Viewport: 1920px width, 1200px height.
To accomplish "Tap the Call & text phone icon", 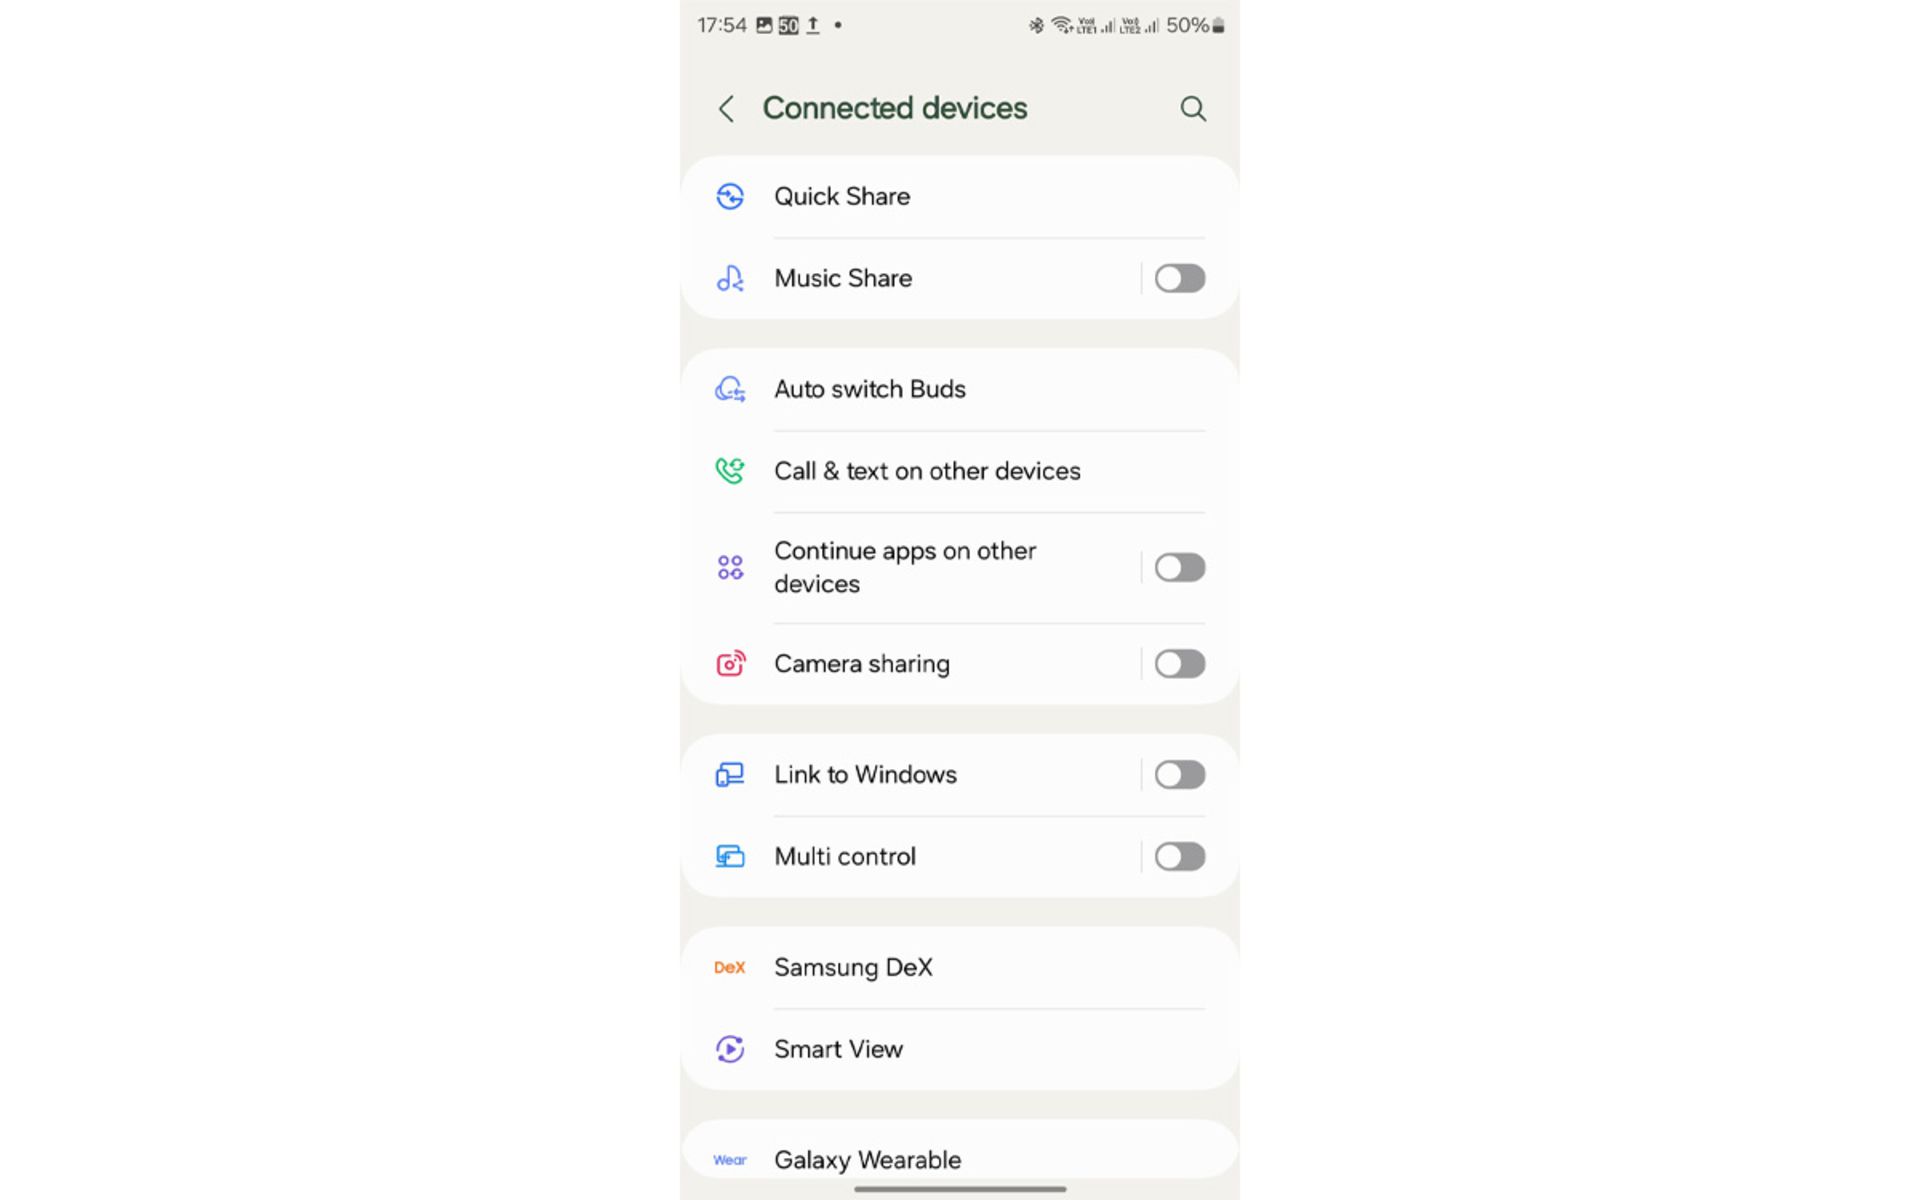I will (x=730, y=471).
